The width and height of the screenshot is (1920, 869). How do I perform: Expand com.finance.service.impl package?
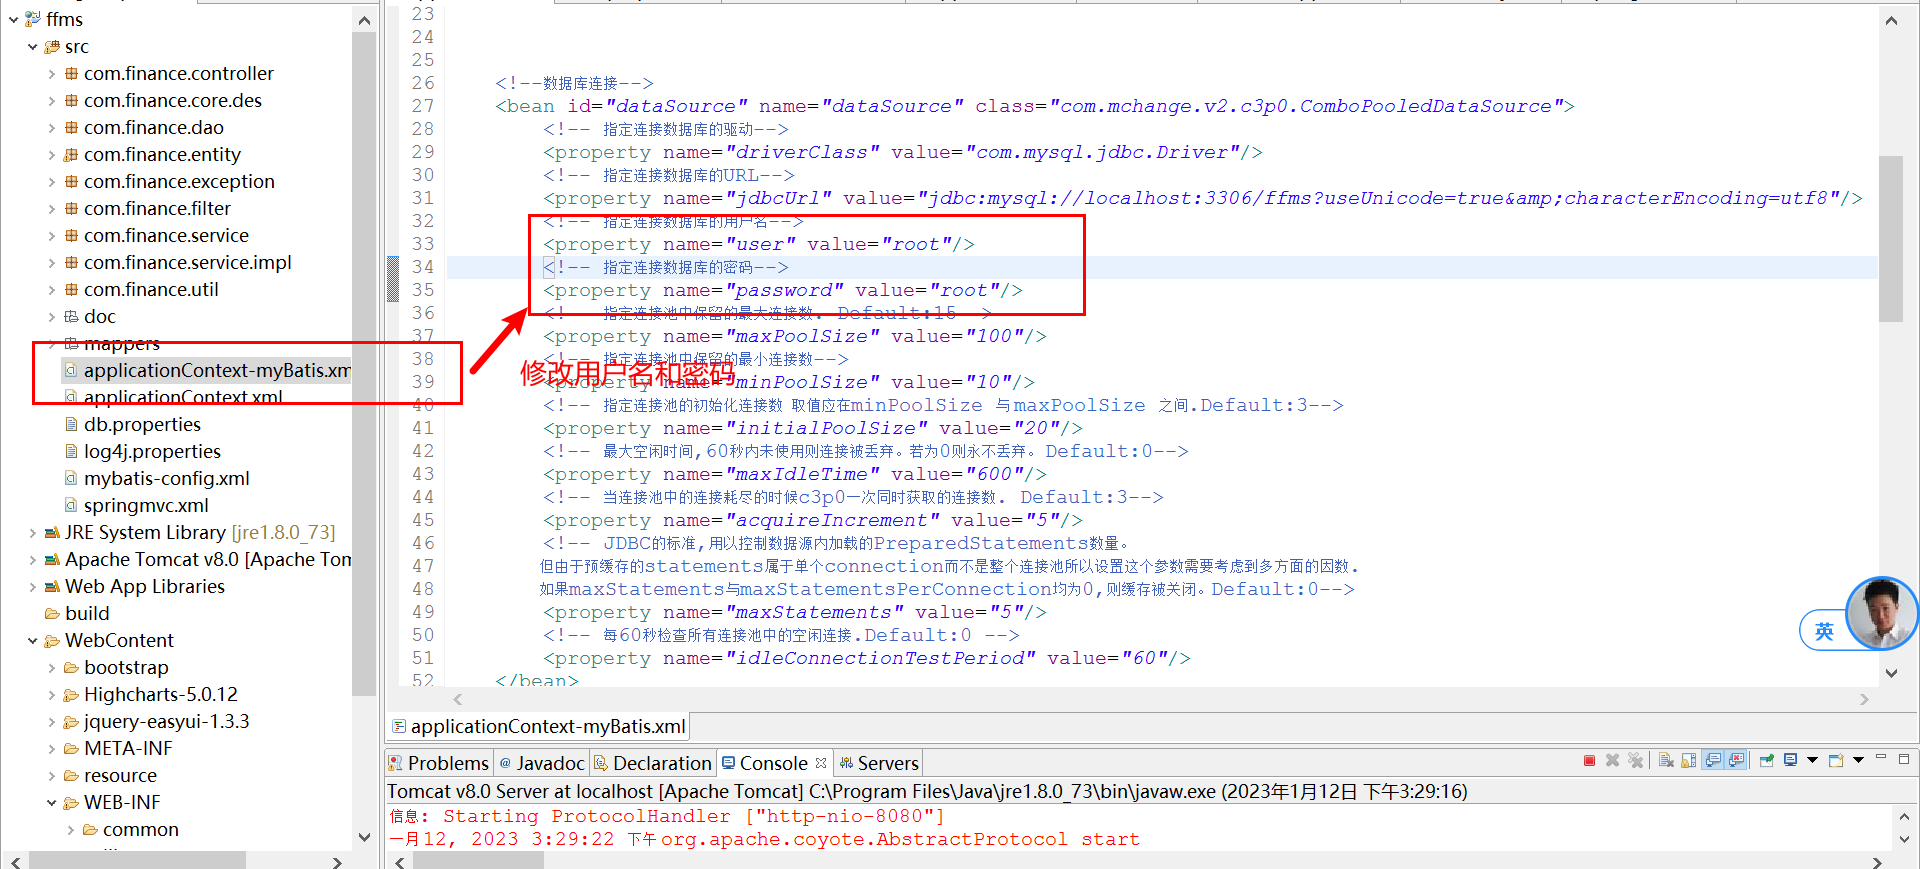click(x=52, y=262)
